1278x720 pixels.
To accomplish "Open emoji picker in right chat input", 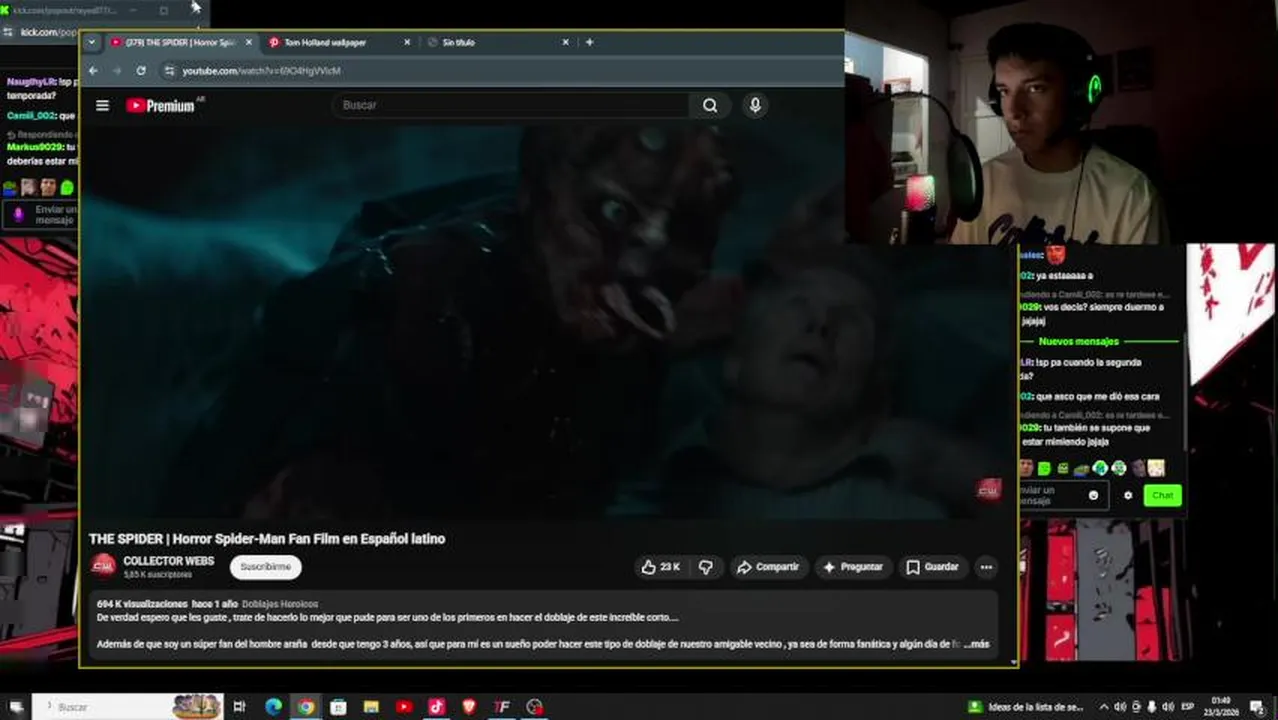I will click(1093, 495).
